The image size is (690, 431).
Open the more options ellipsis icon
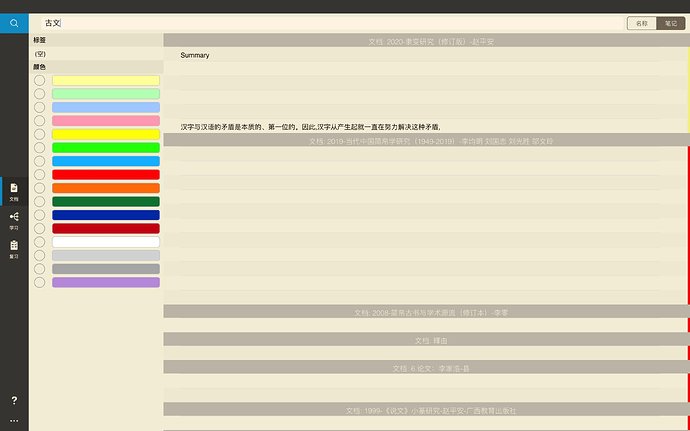[14, 421]
